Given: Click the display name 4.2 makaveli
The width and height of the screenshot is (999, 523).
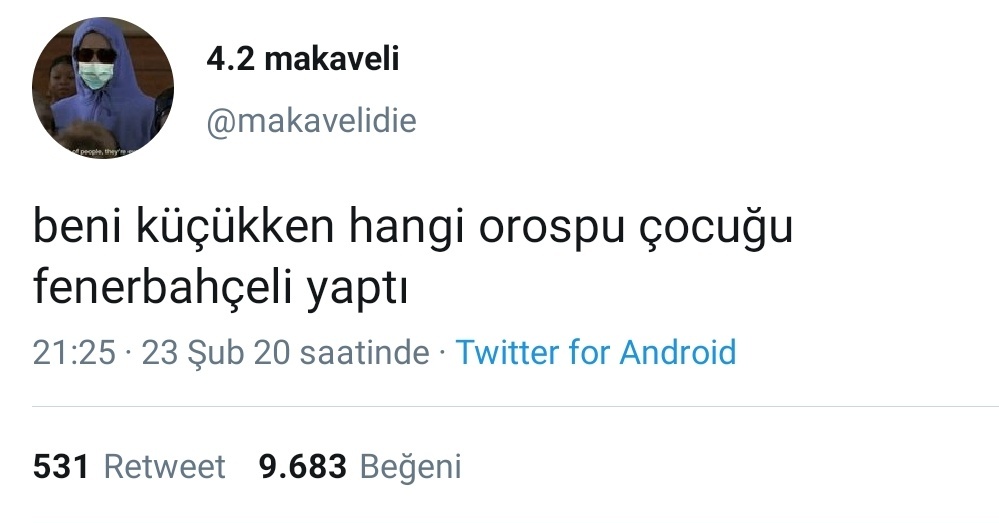Looking at the screenshot, I should click(x=303, y=59).
